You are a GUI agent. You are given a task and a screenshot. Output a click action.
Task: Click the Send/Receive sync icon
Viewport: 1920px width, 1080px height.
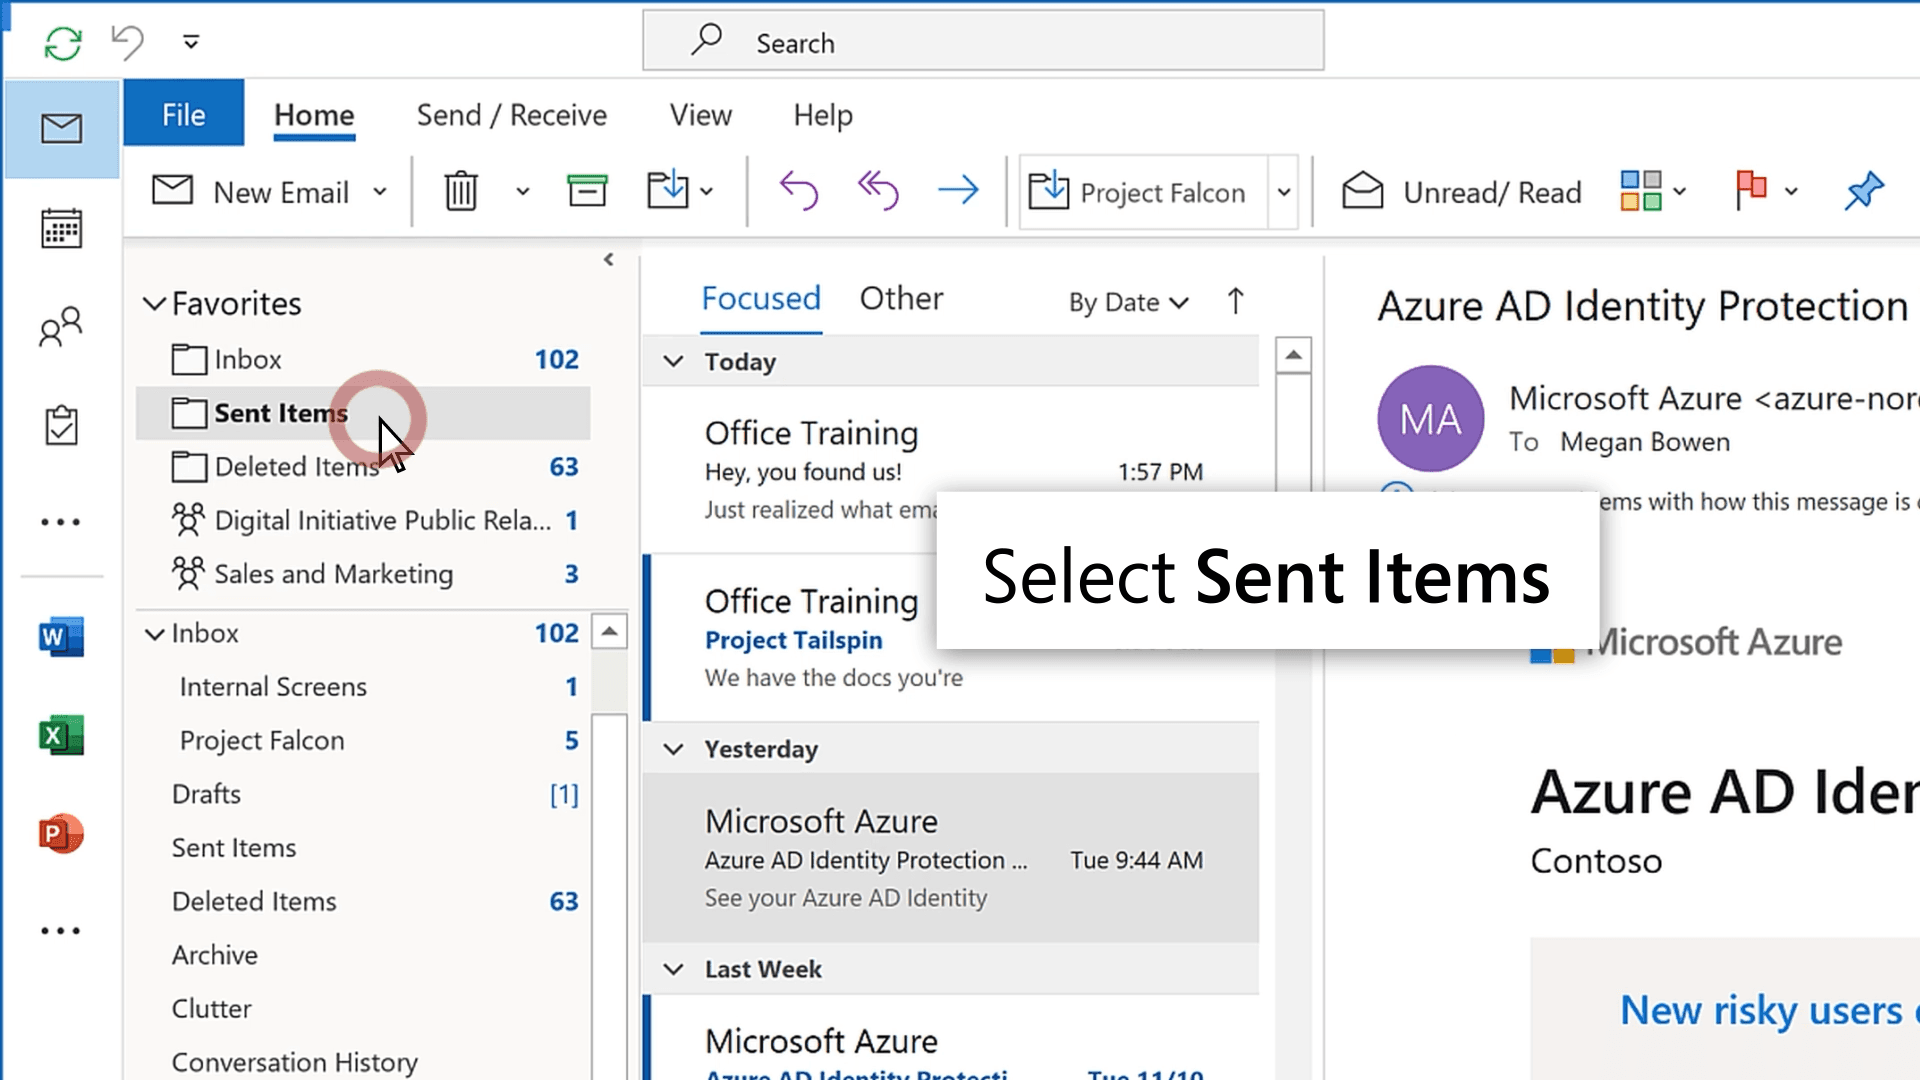click(x=63, y=42)
